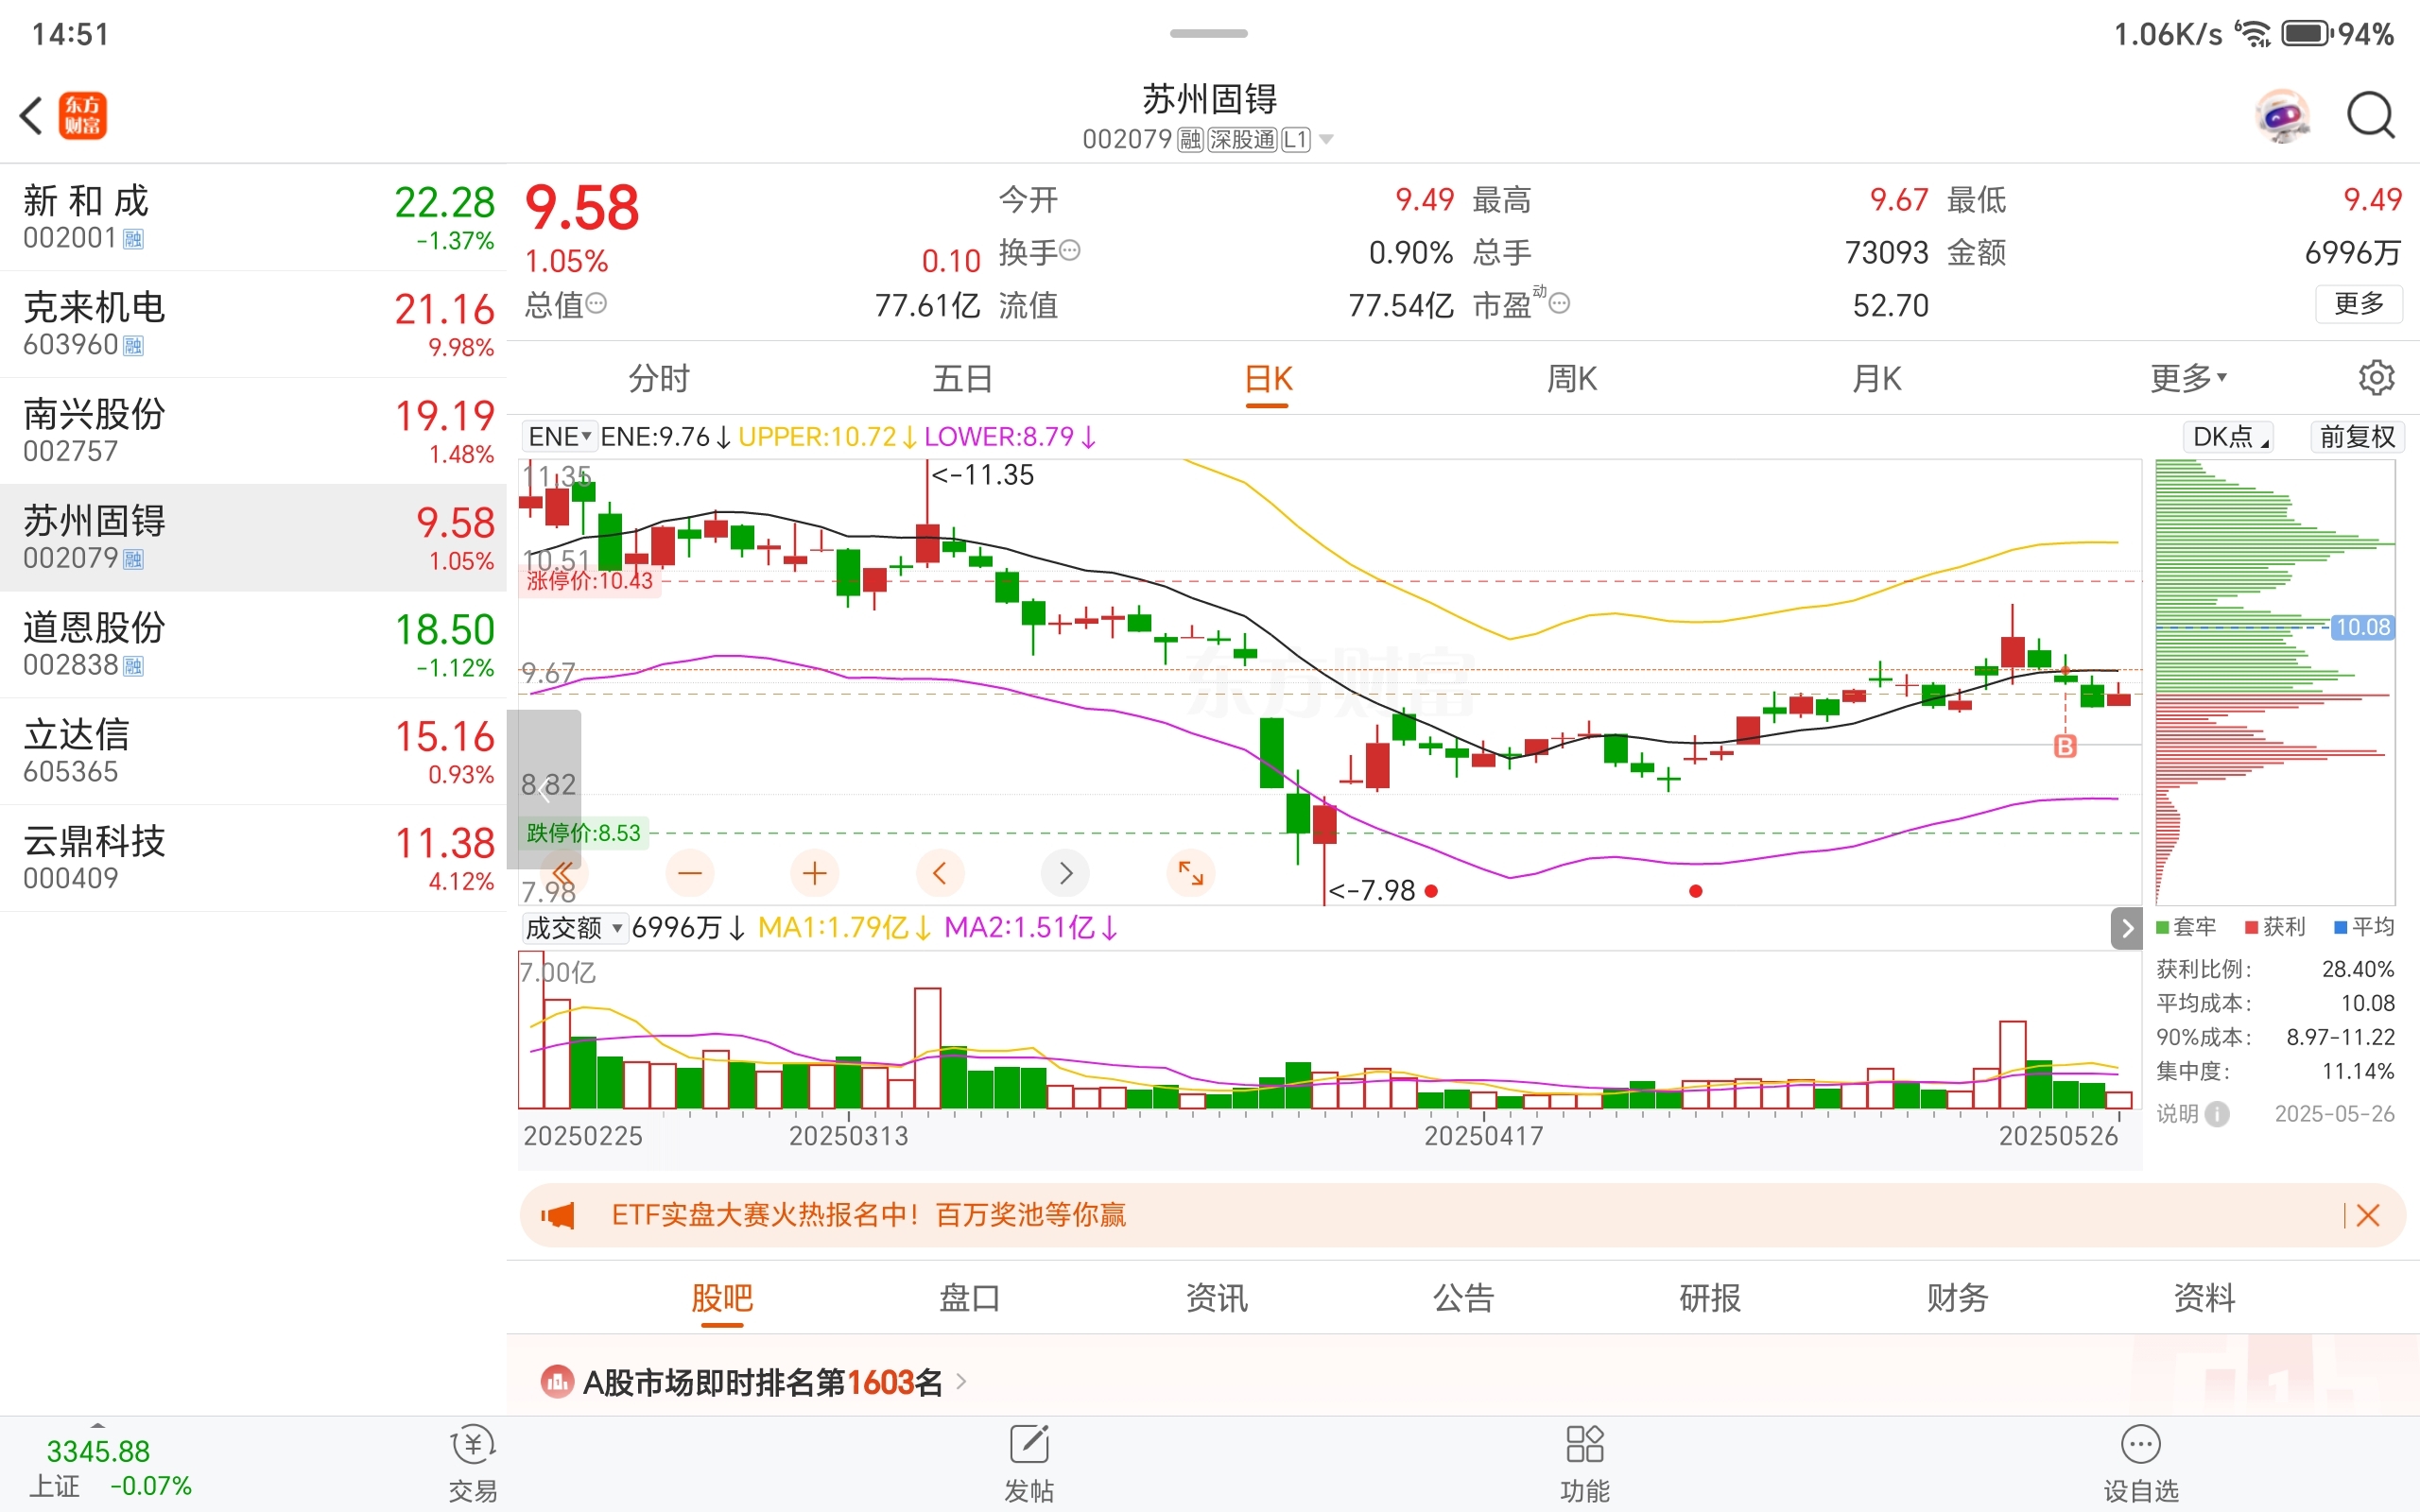Tap the 更多 quote details button
The width and height of the screenshot is (2420, 1512).
(x=2359, y=304)
